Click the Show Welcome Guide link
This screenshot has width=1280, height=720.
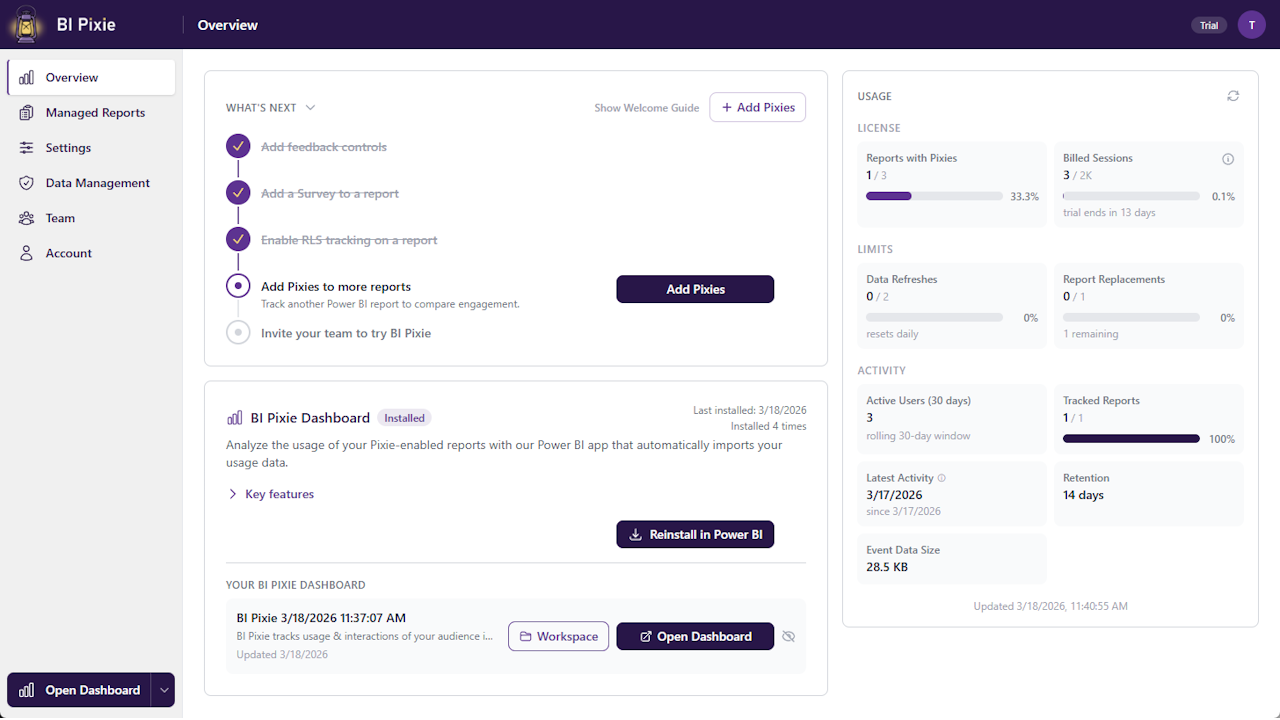647,108
